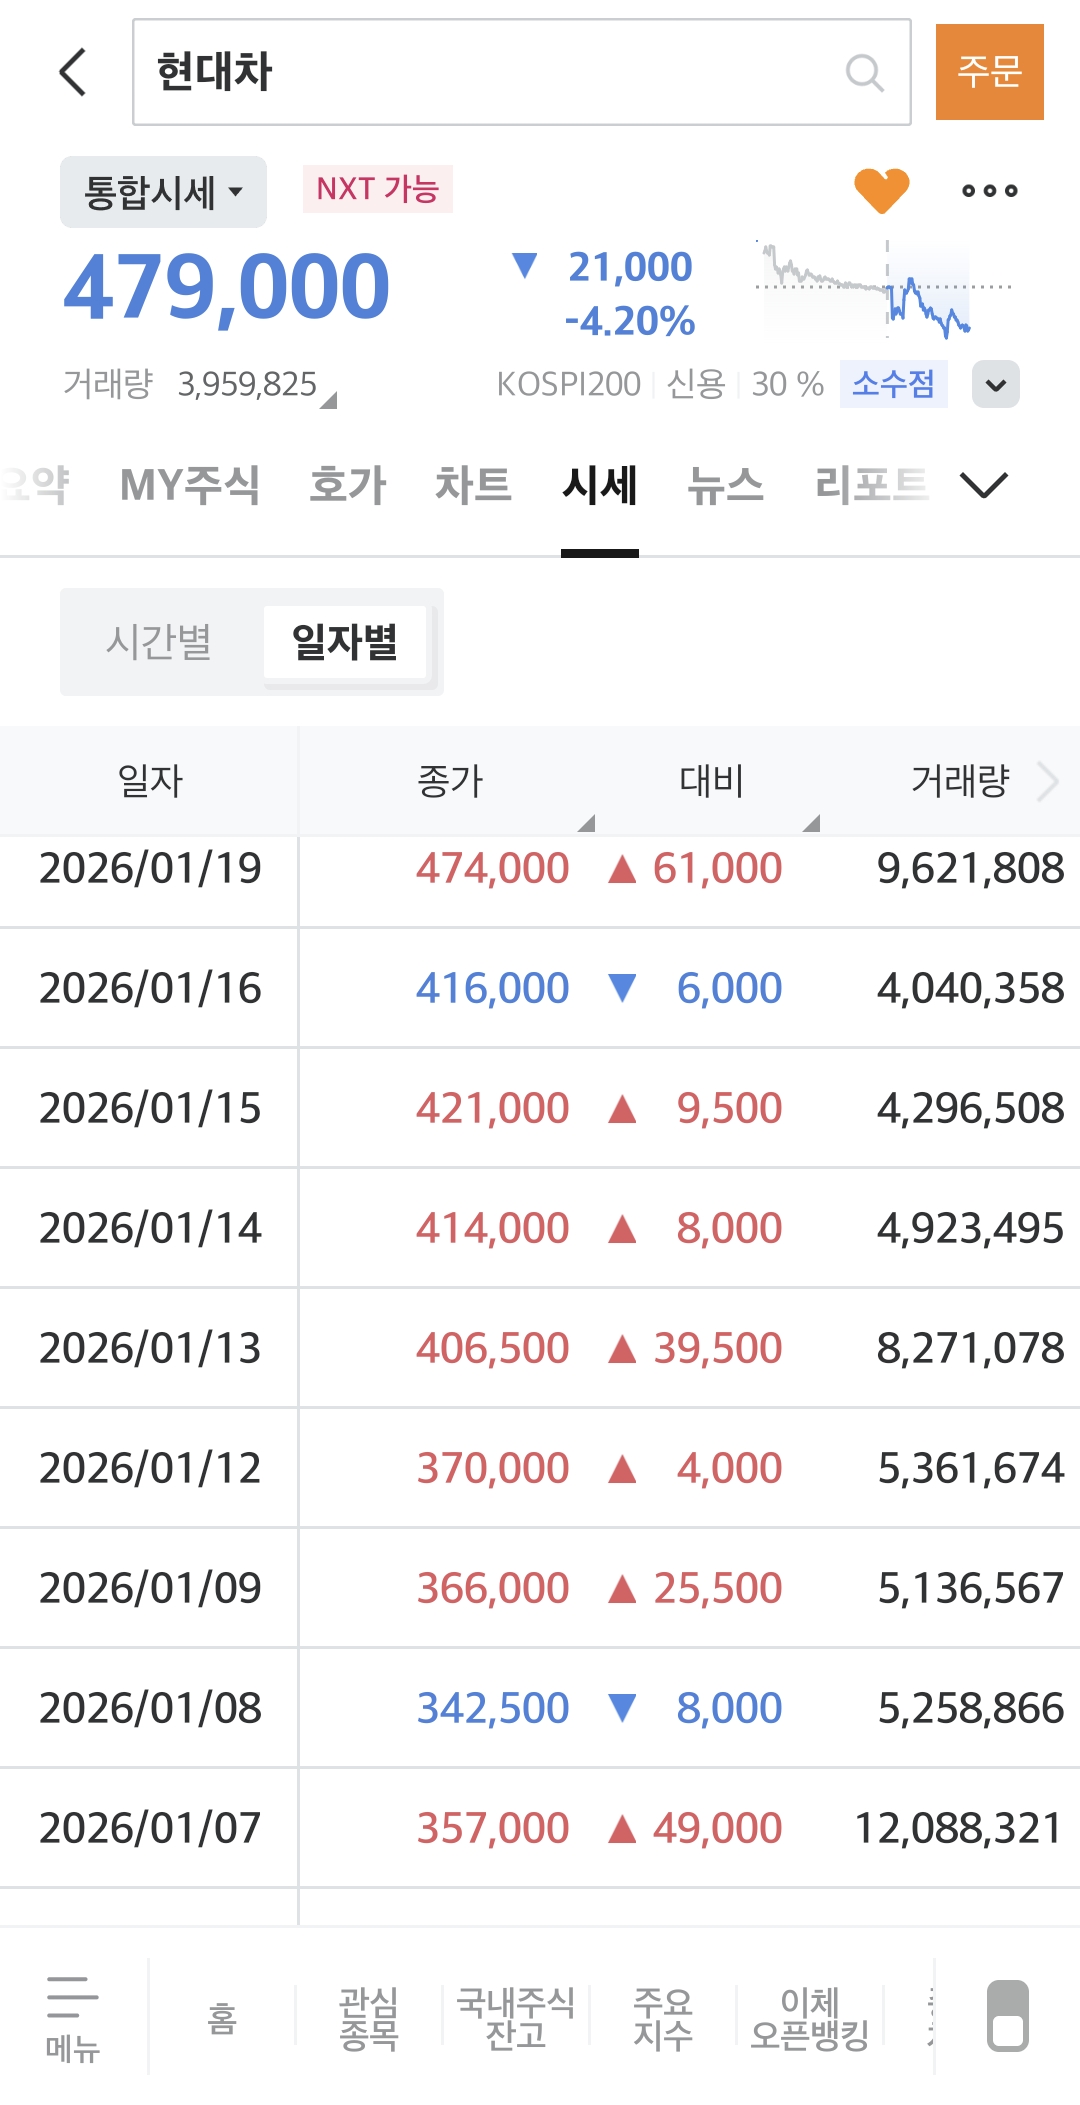Tap the back arrow icon
Image resolution: width=1080 pixels, height=2105 pixels.
click(x=73, y=72)
